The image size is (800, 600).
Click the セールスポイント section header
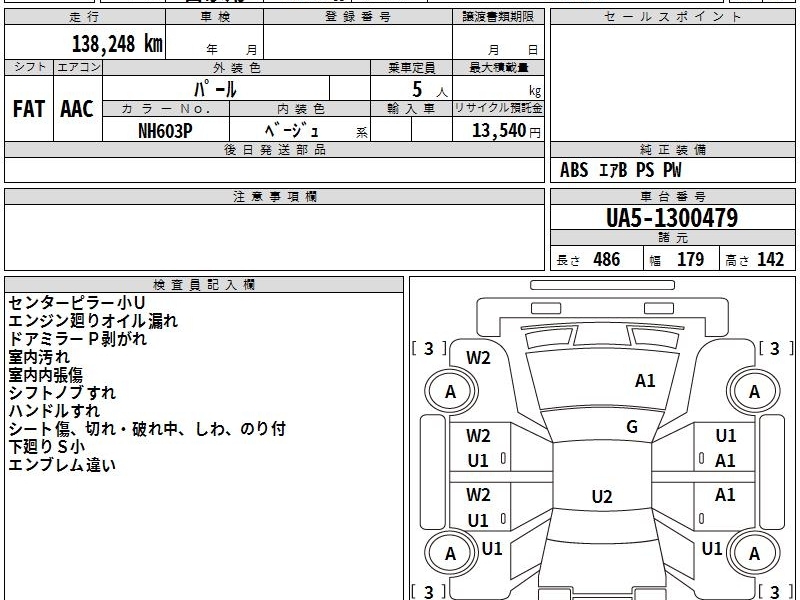pos(672,17)
